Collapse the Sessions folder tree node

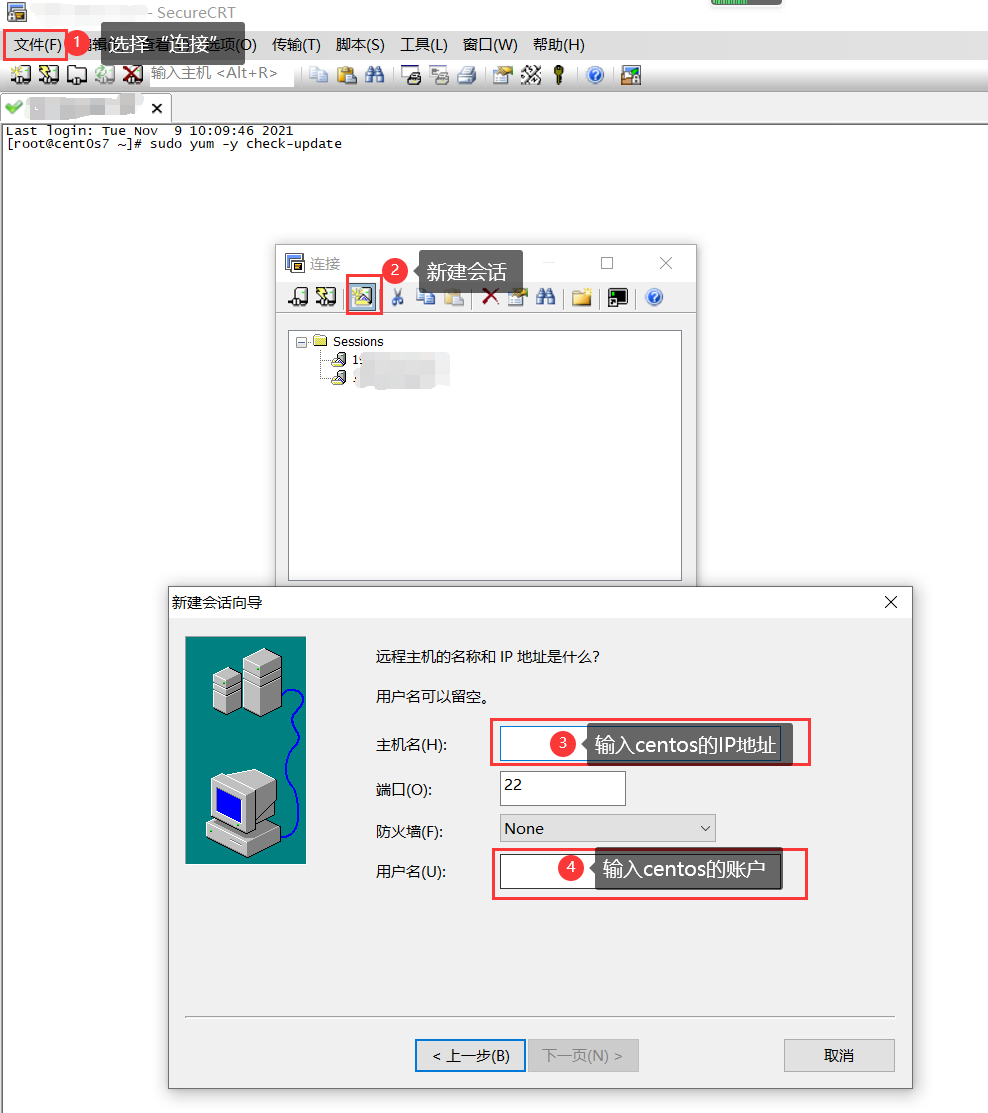302,342
